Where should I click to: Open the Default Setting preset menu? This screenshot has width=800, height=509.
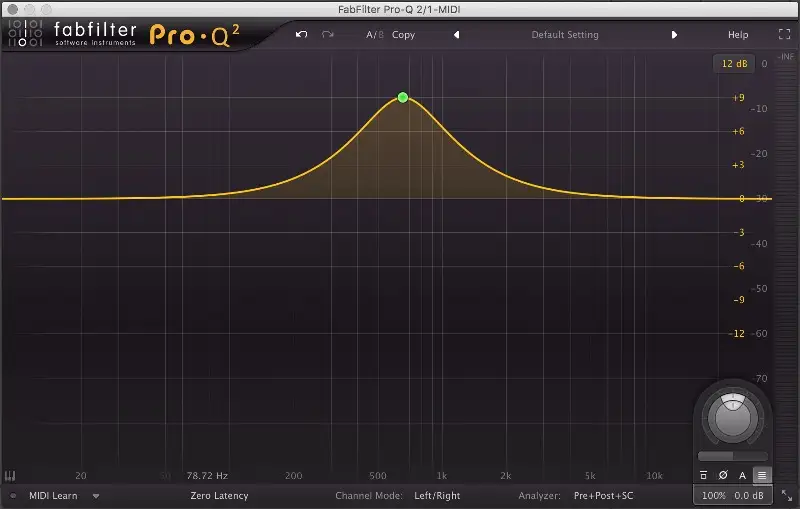564,34
